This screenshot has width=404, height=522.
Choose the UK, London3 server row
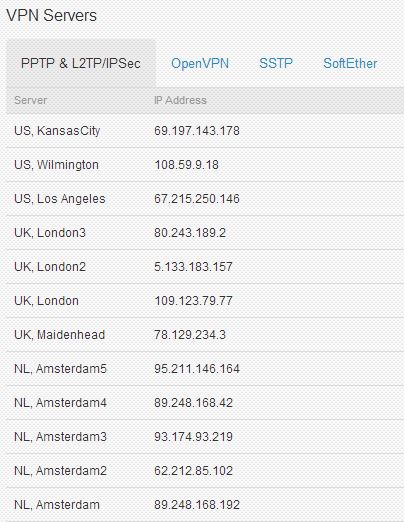[205, 233]
